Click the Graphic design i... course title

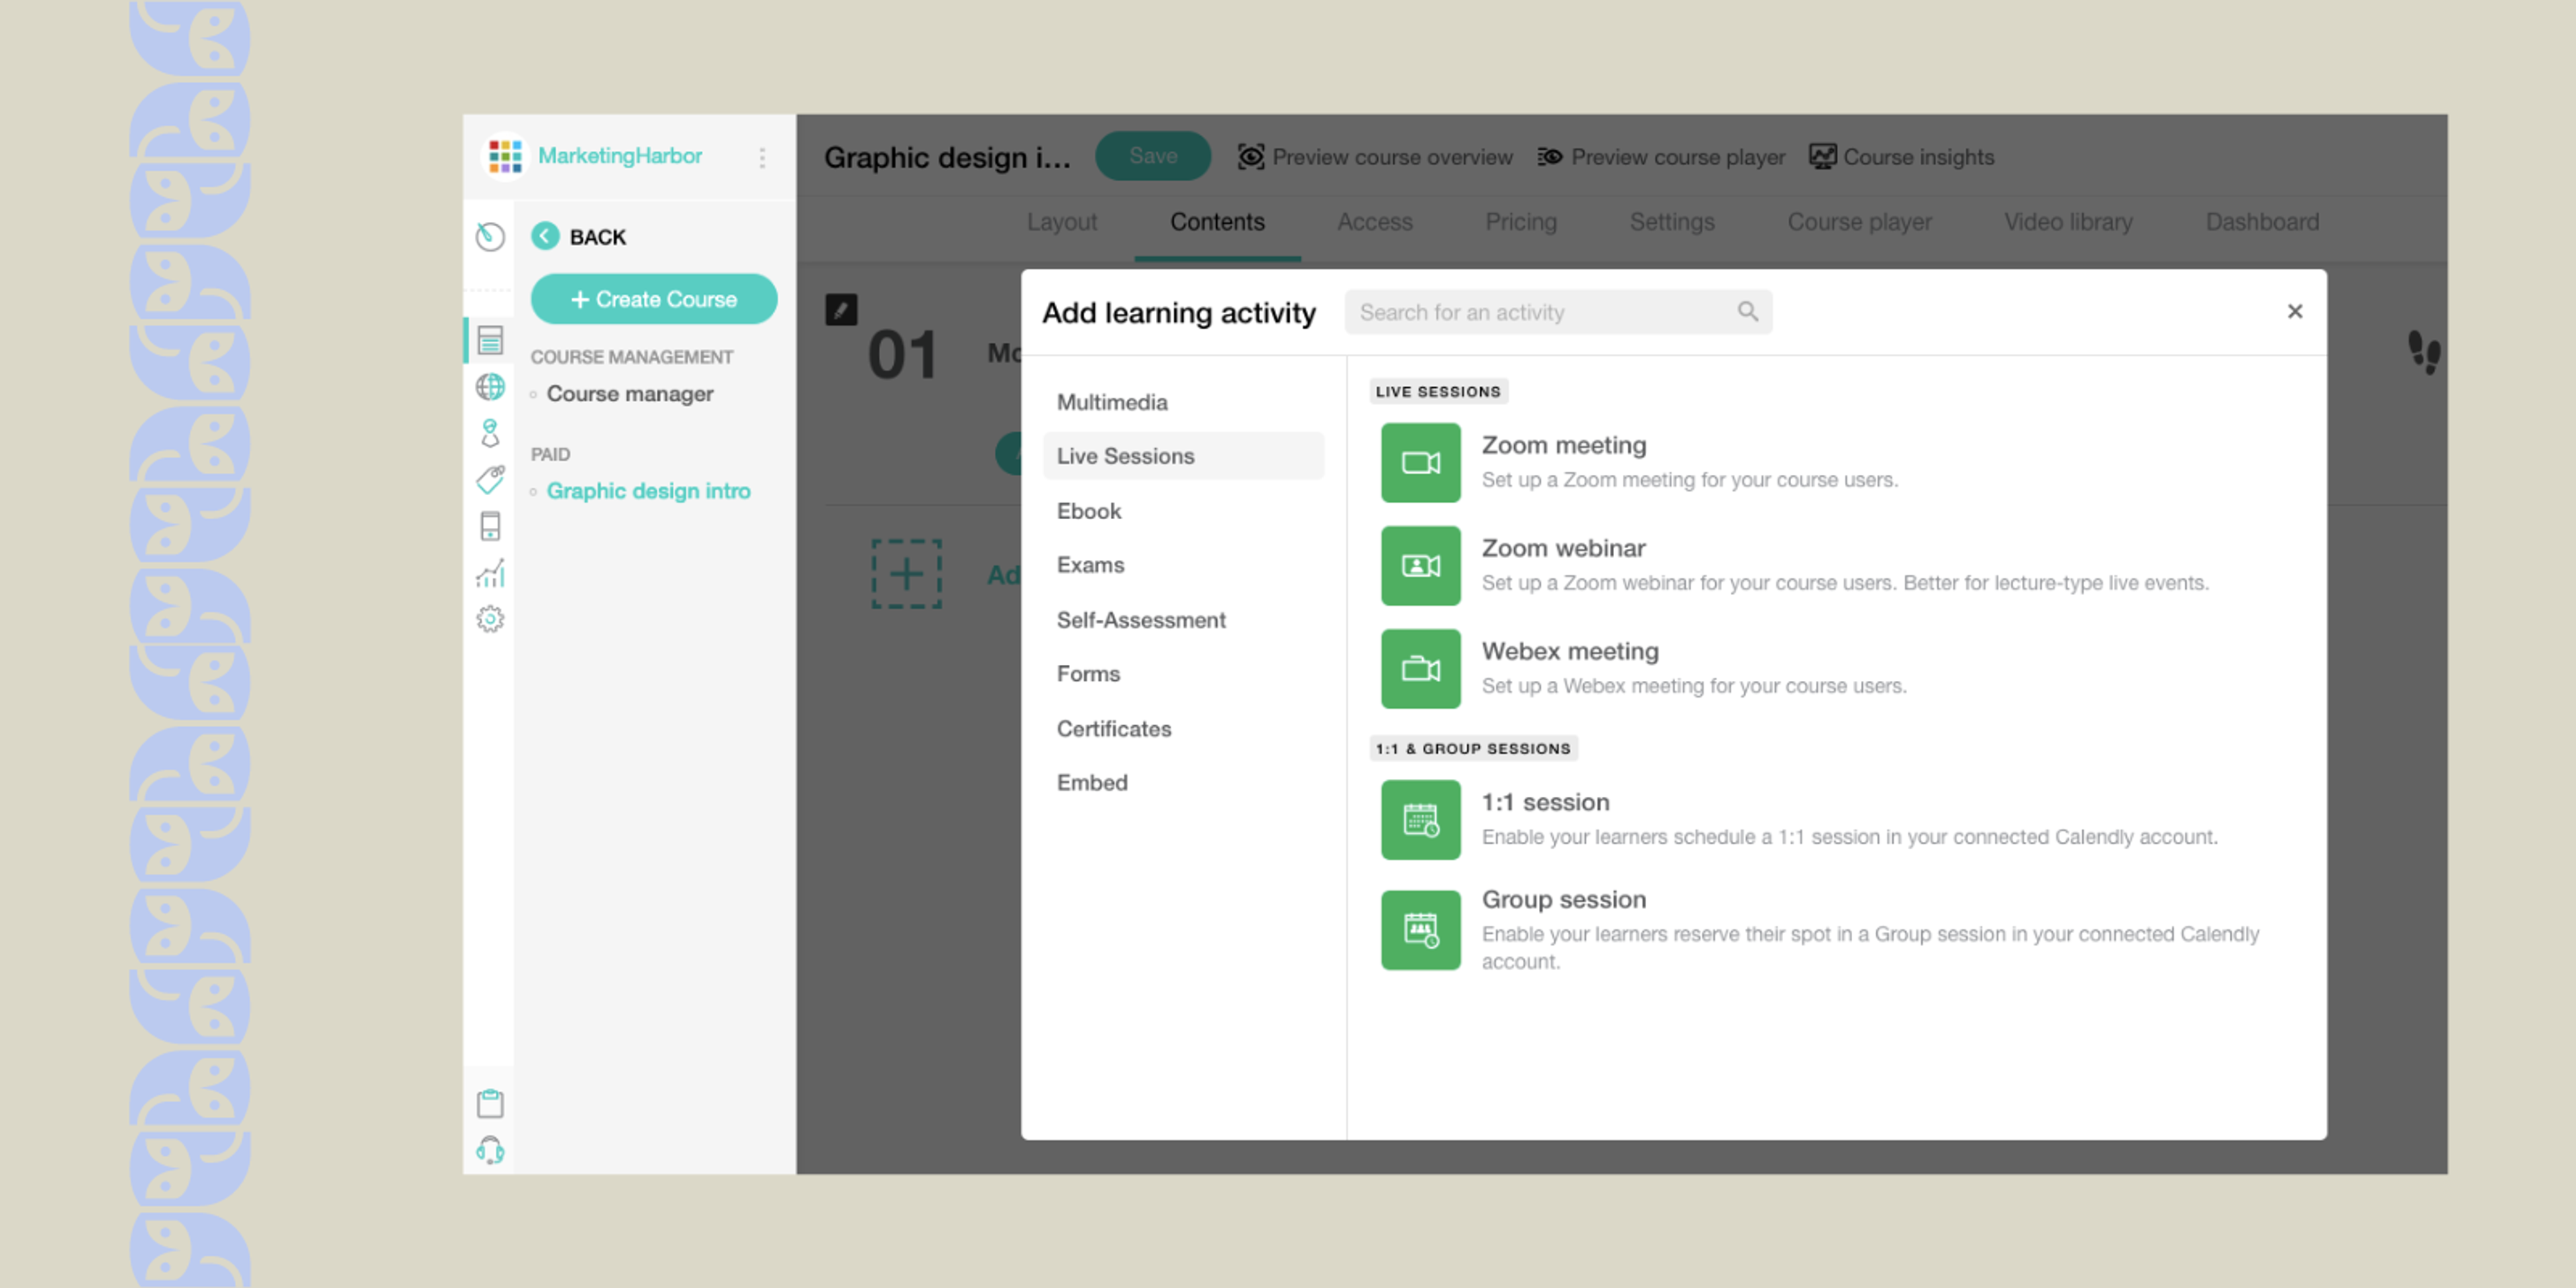pos(947,157)
